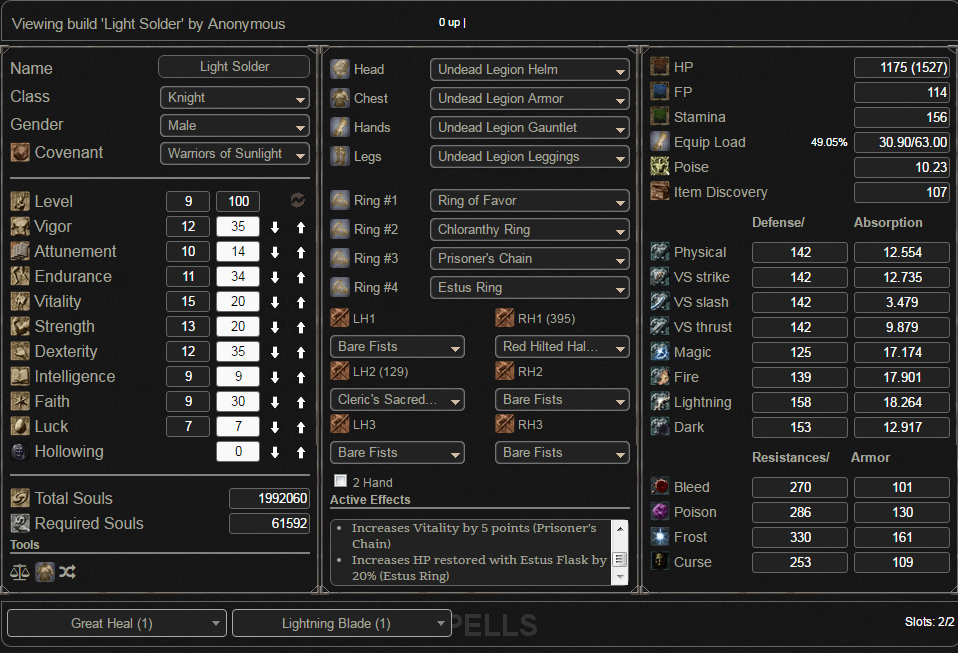
Task: Click the Active Effects scrollbar up arrow
Action: tap(620, 528)
